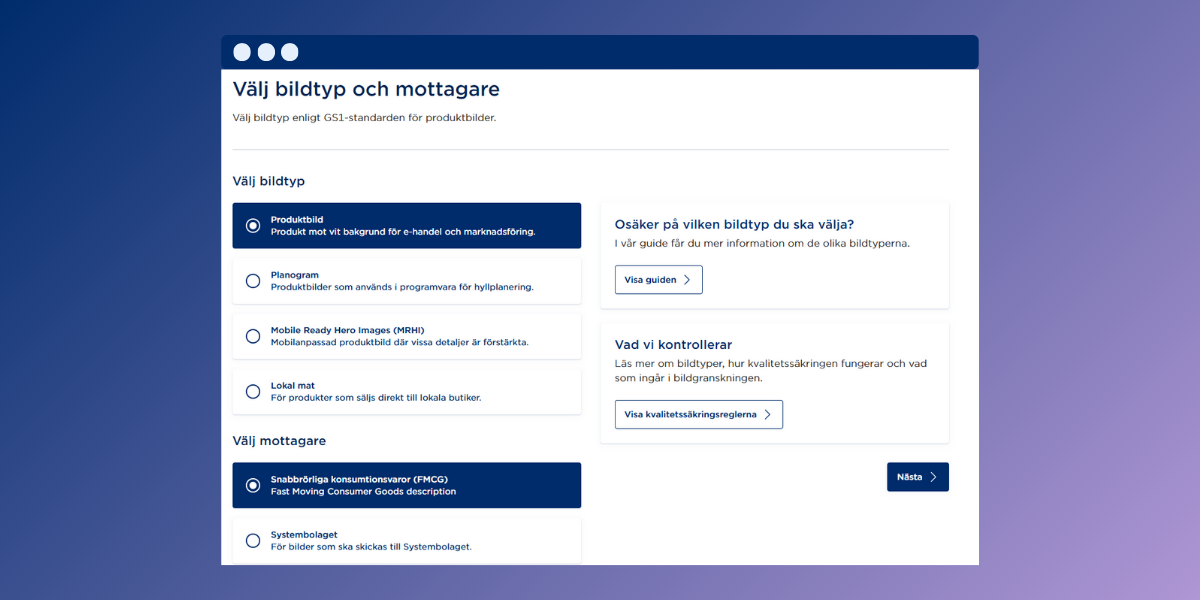Proceed with the Nästa button

[917, 477]
